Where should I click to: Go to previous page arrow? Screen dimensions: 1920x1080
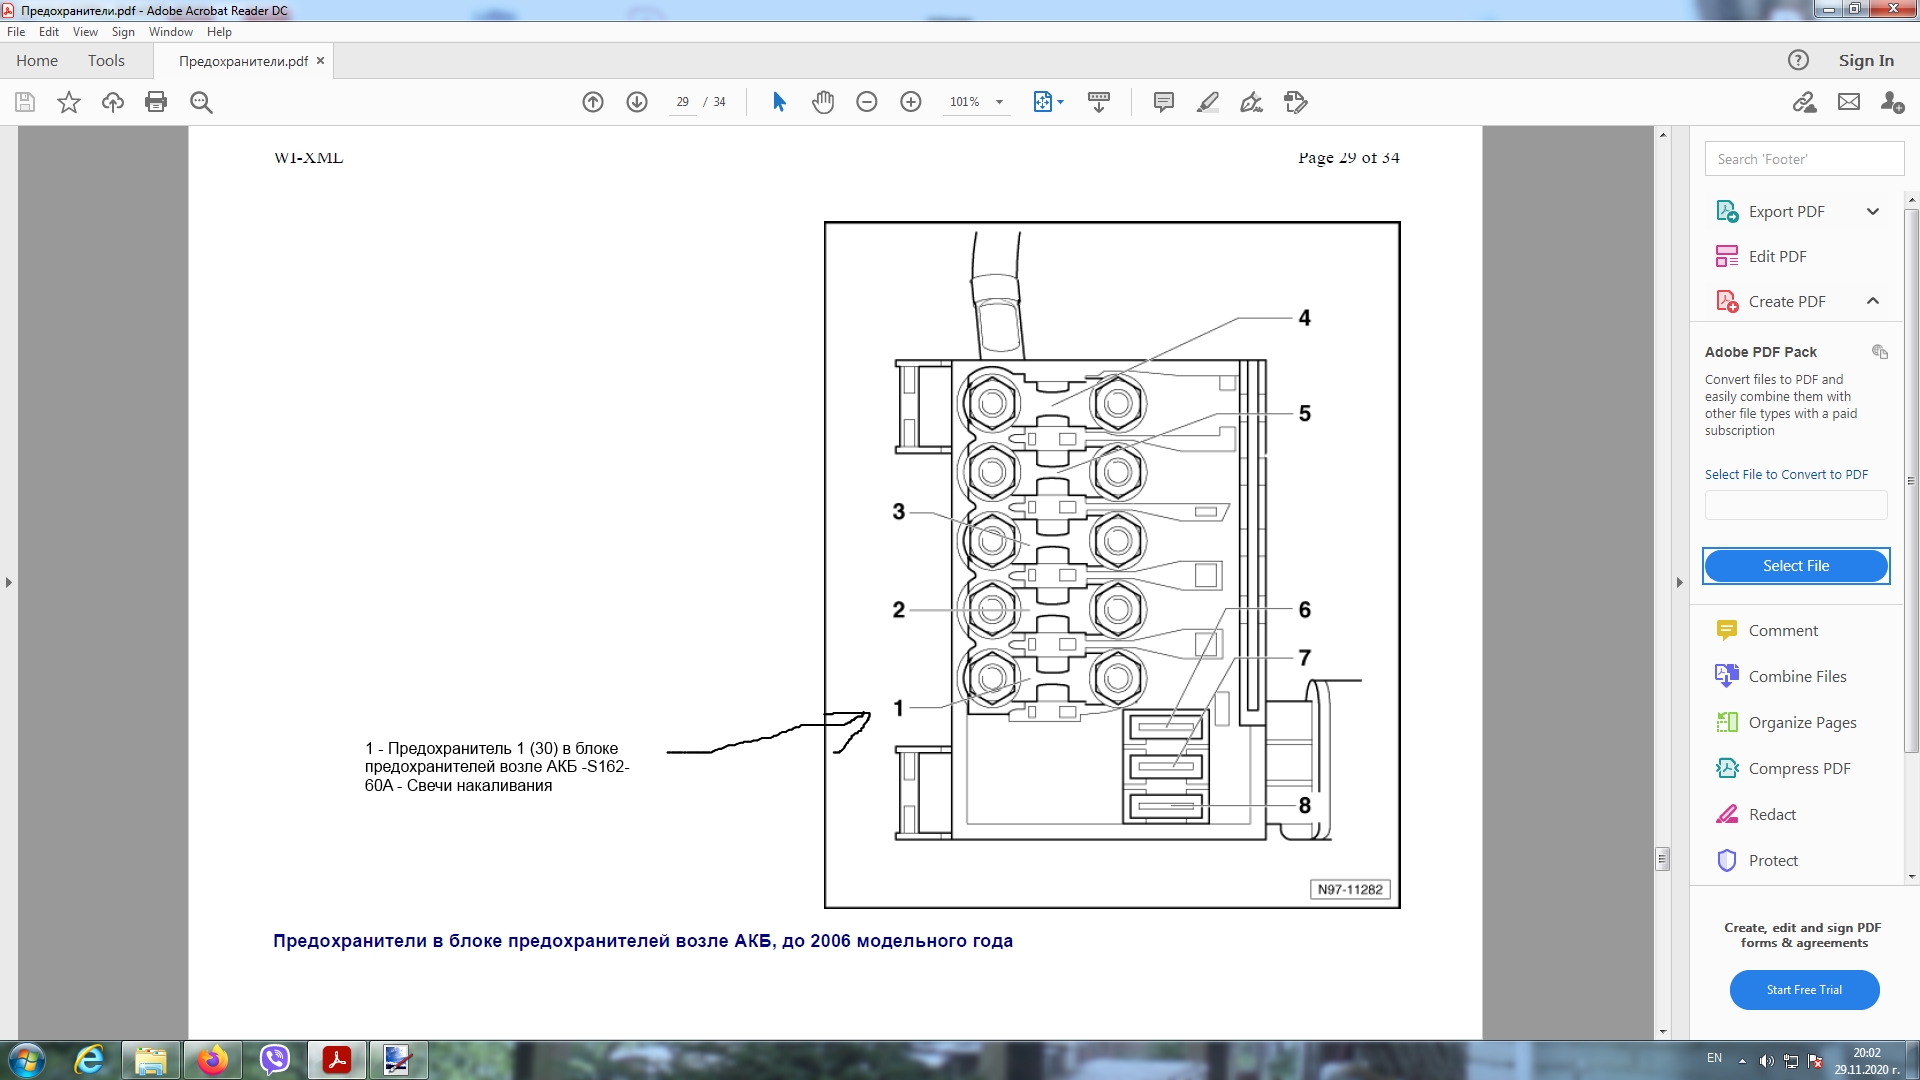593,102
